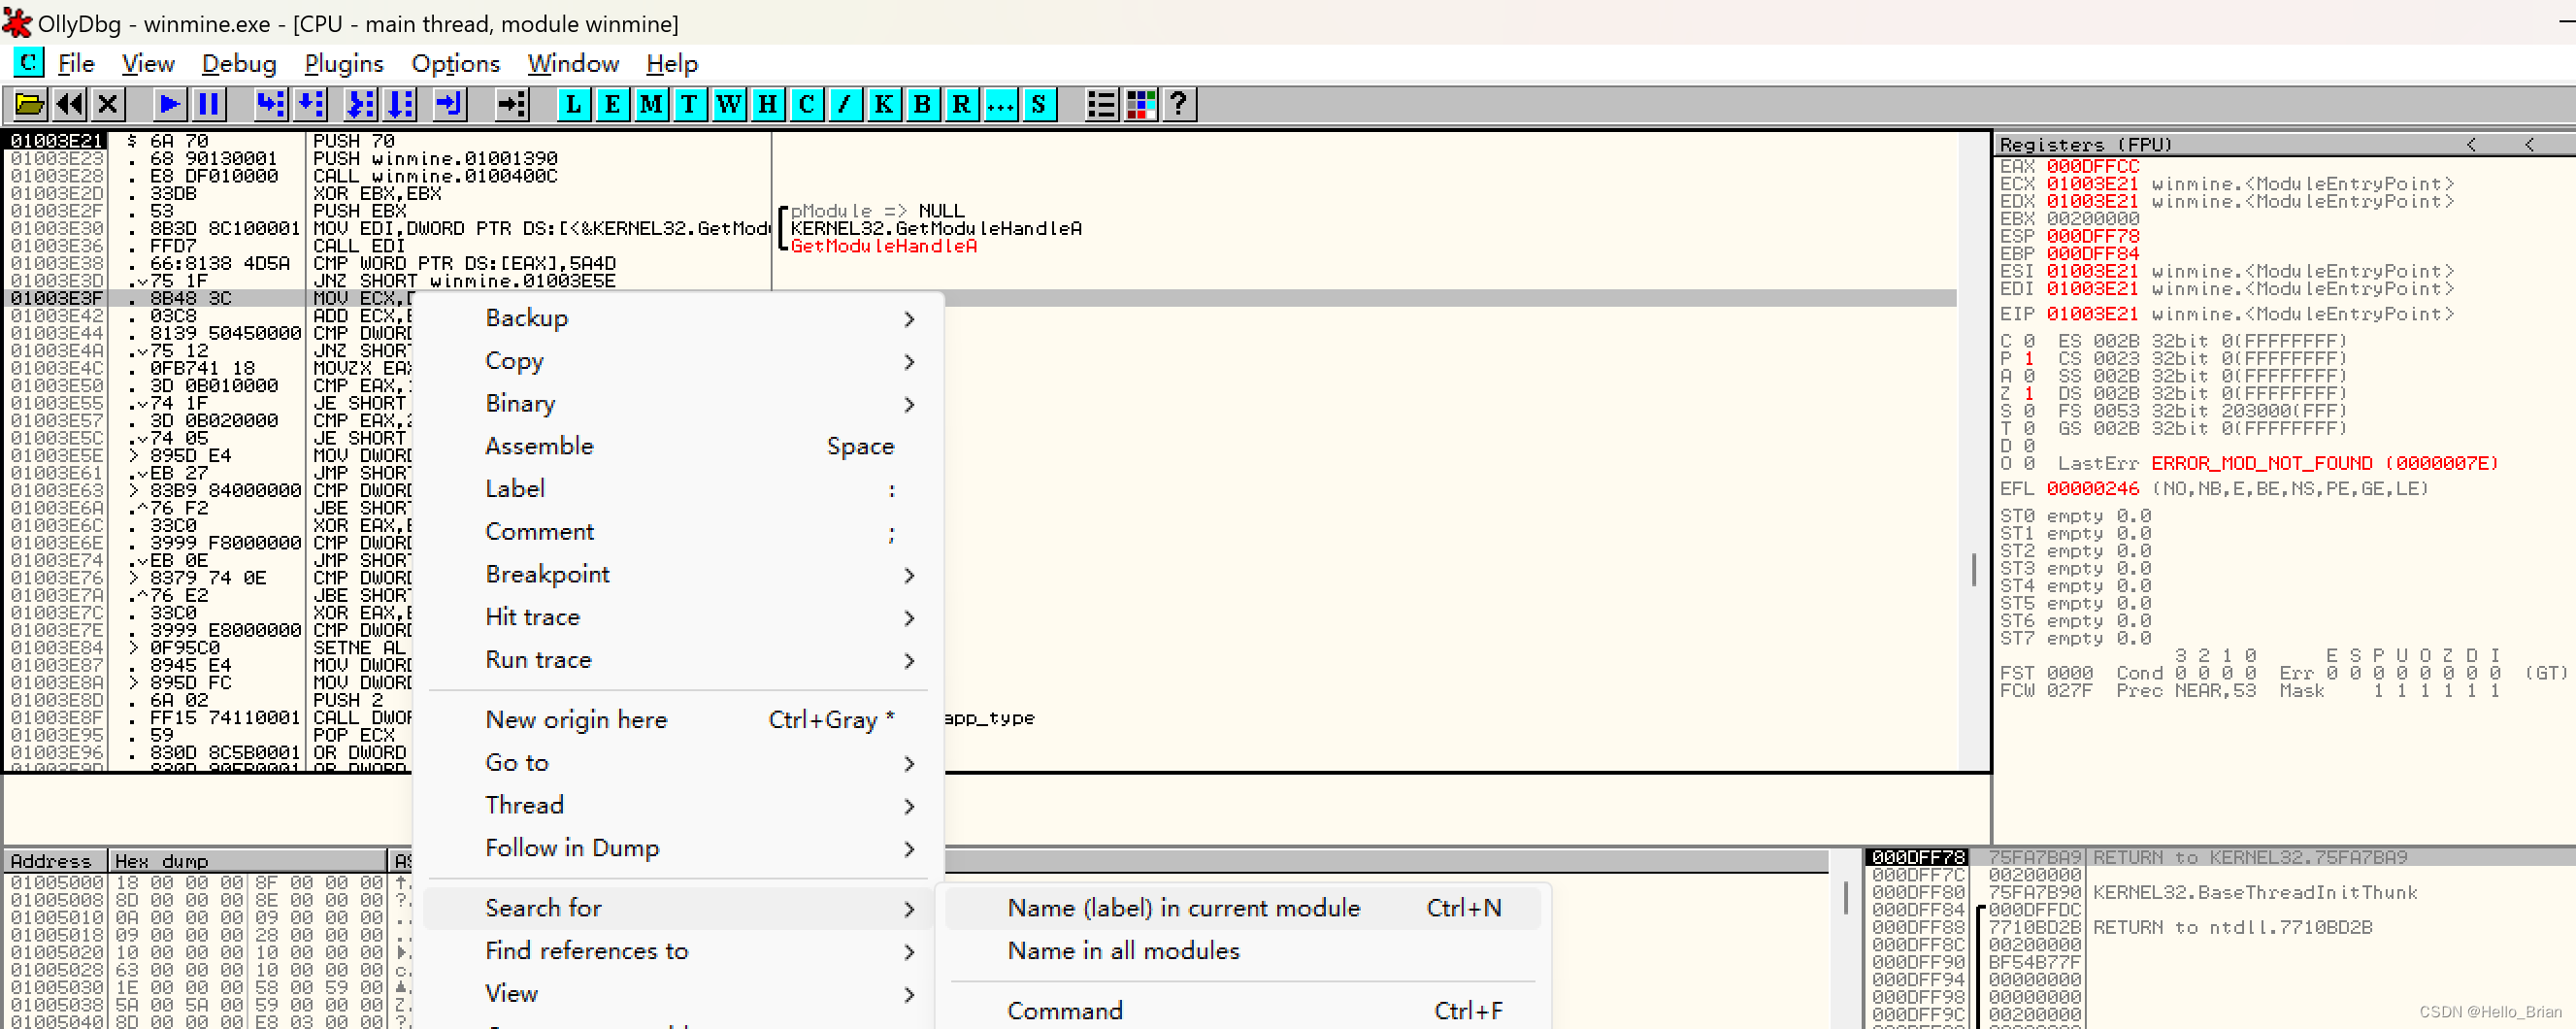Open Windows list with W button
The height and width of the screenshot is (1029, 2576).
[729, 104]
